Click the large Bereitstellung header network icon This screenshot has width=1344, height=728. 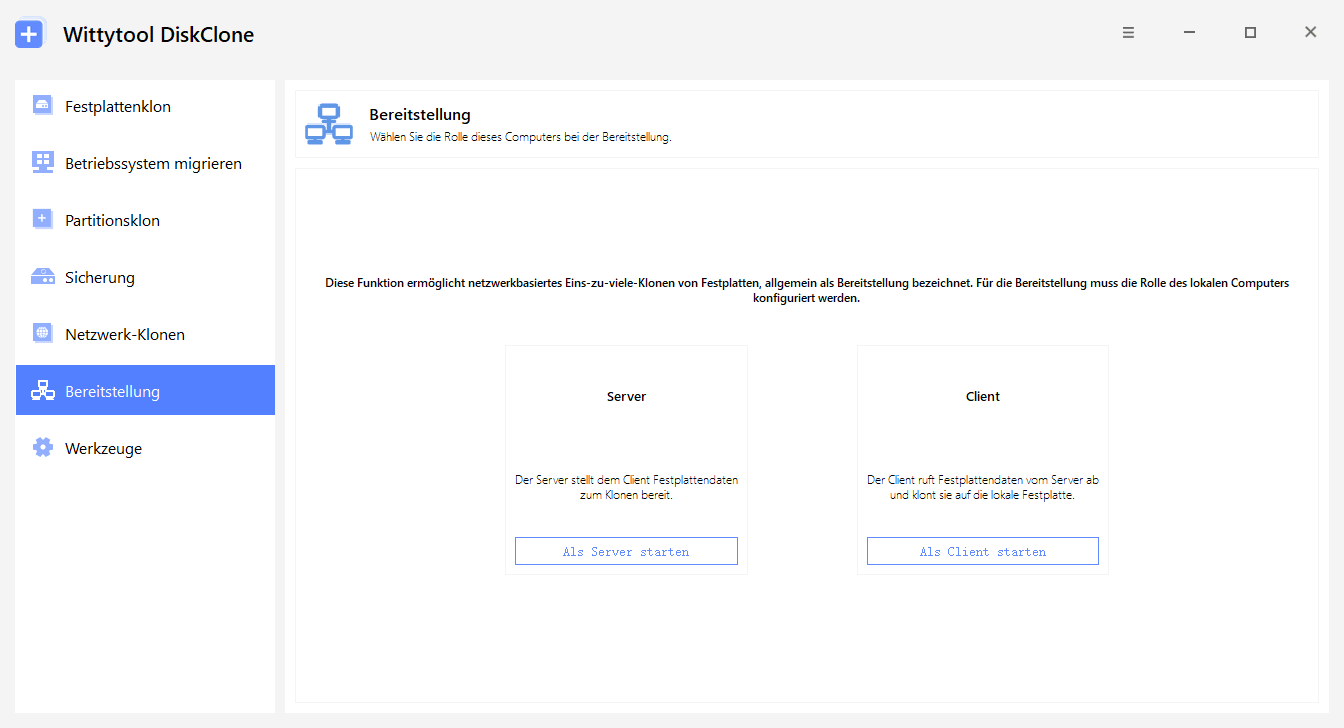(329, 124)
